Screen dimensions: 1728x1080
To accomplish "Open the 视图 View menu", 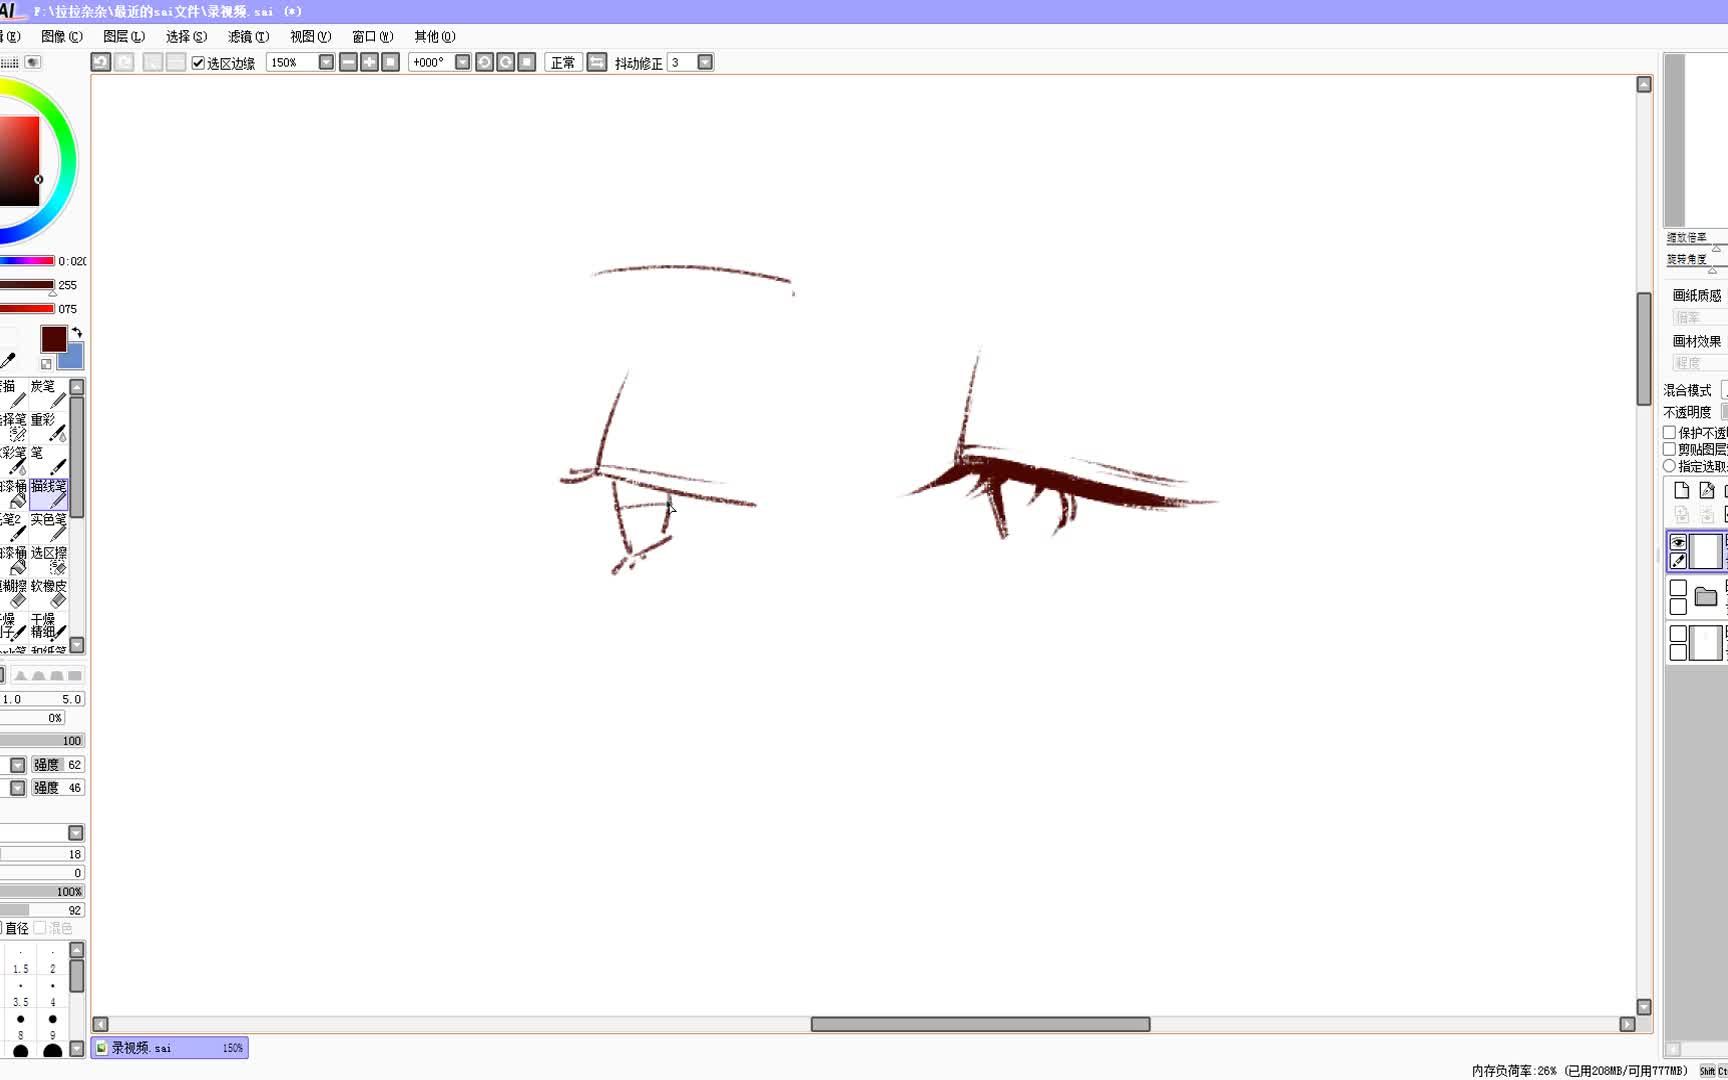I will point(310,36).
